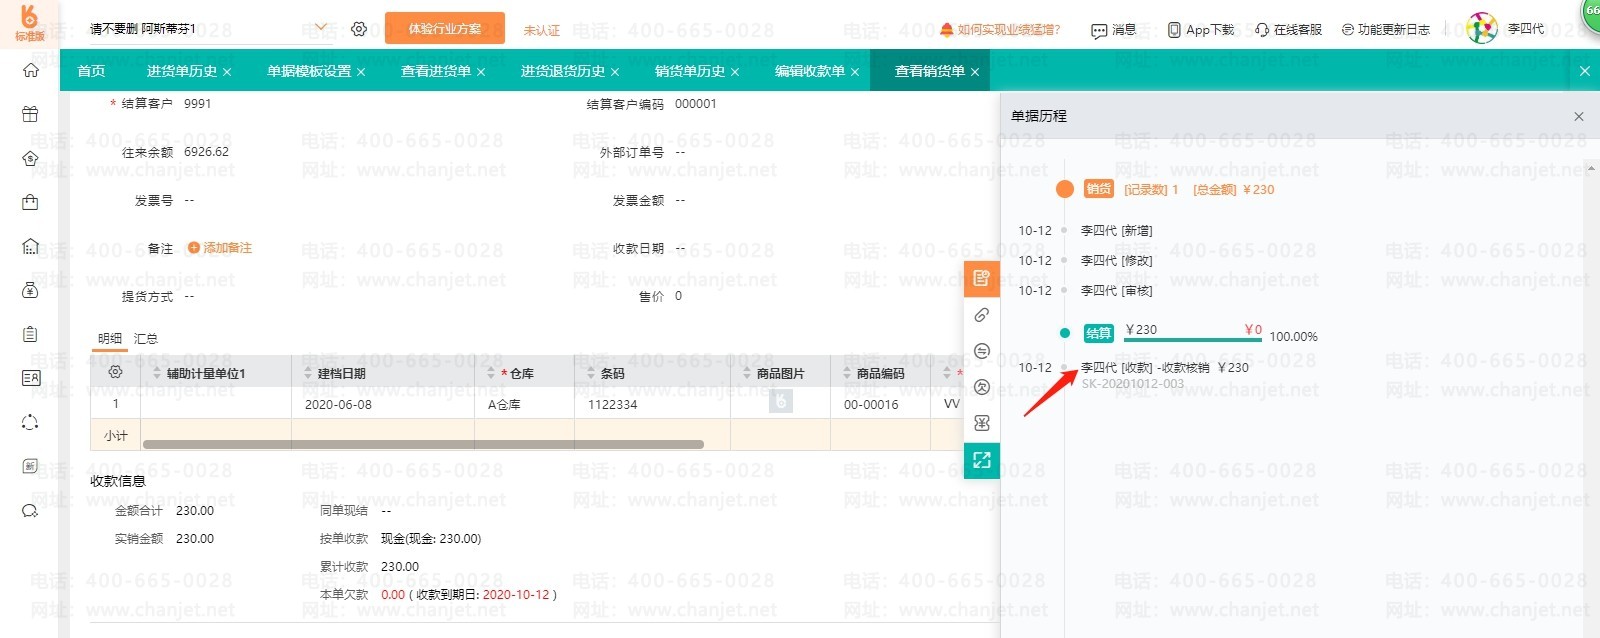This screenshot has height=638, width=1600.
Task: Click the orange document history icon
Action: coord(982,278)
